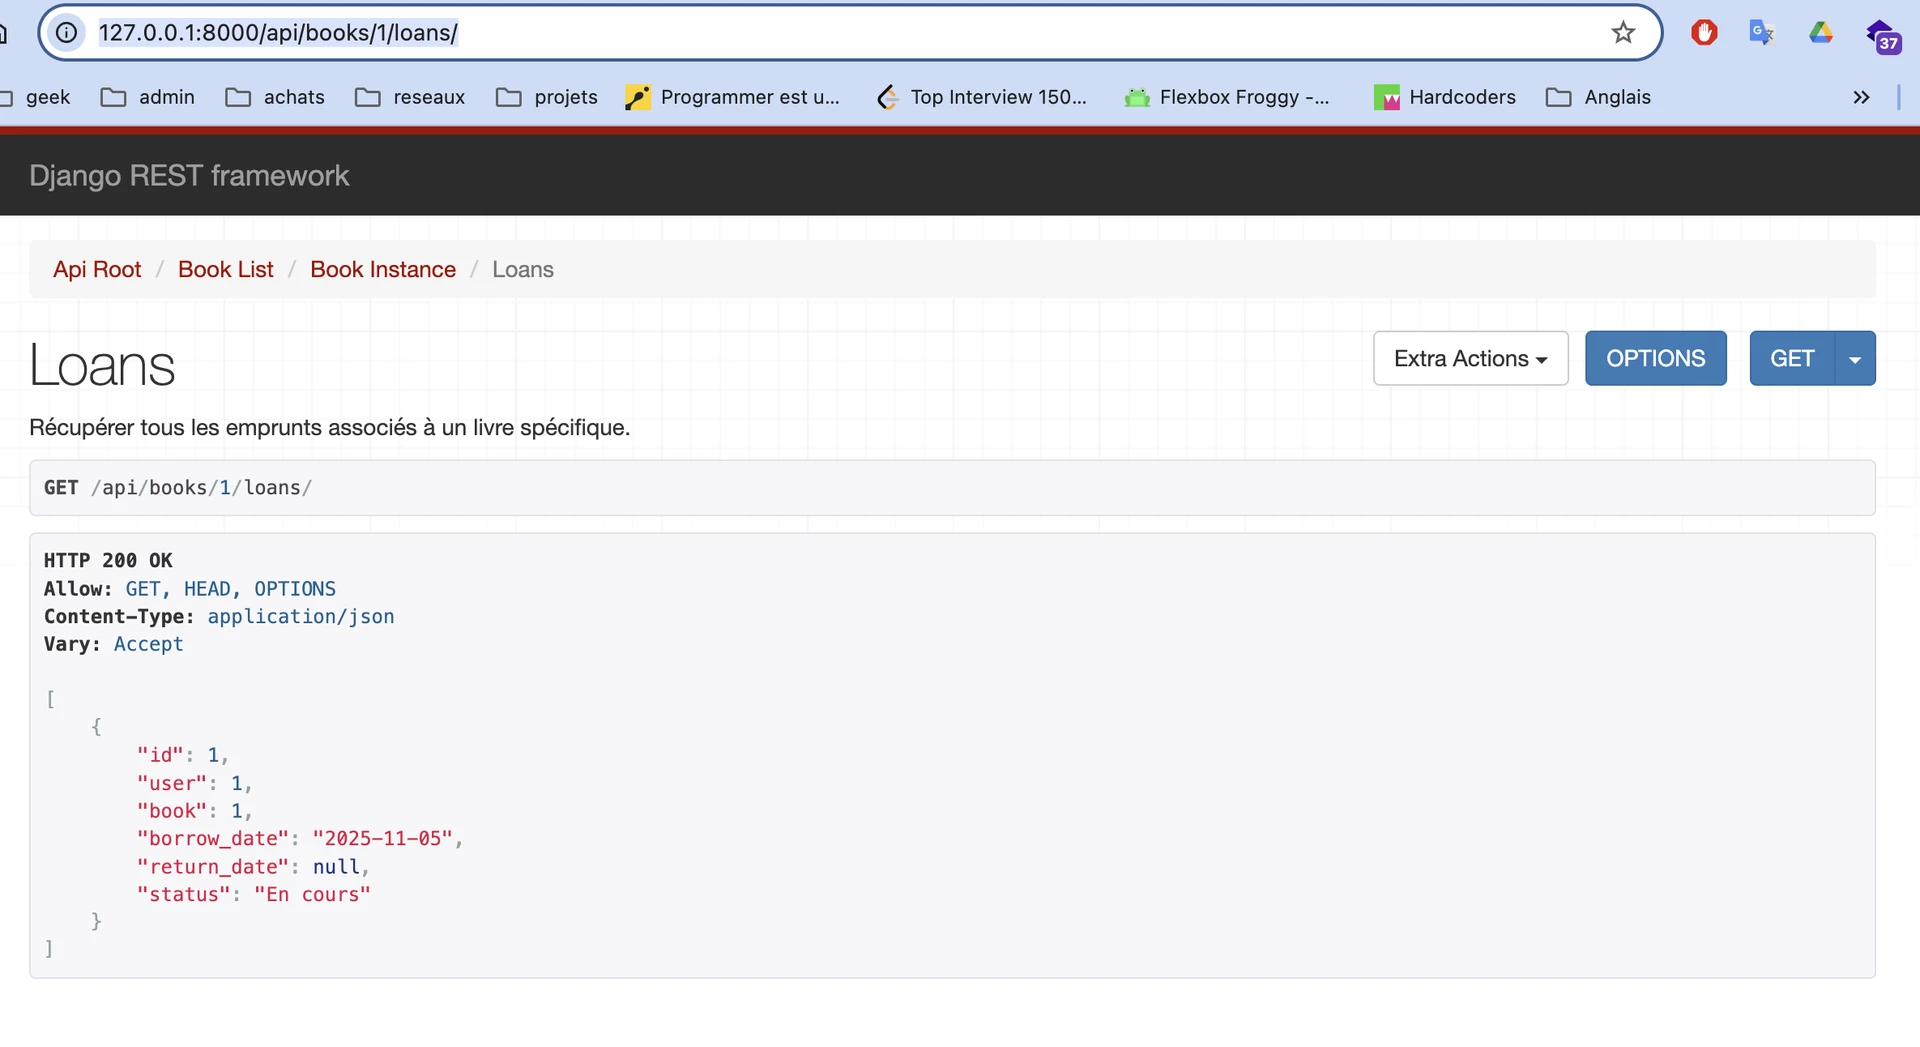The height and width of the screenshot is (1047, 1920).
Task: Click the Django REST framework brand link
Action: [x=189, y=176]
